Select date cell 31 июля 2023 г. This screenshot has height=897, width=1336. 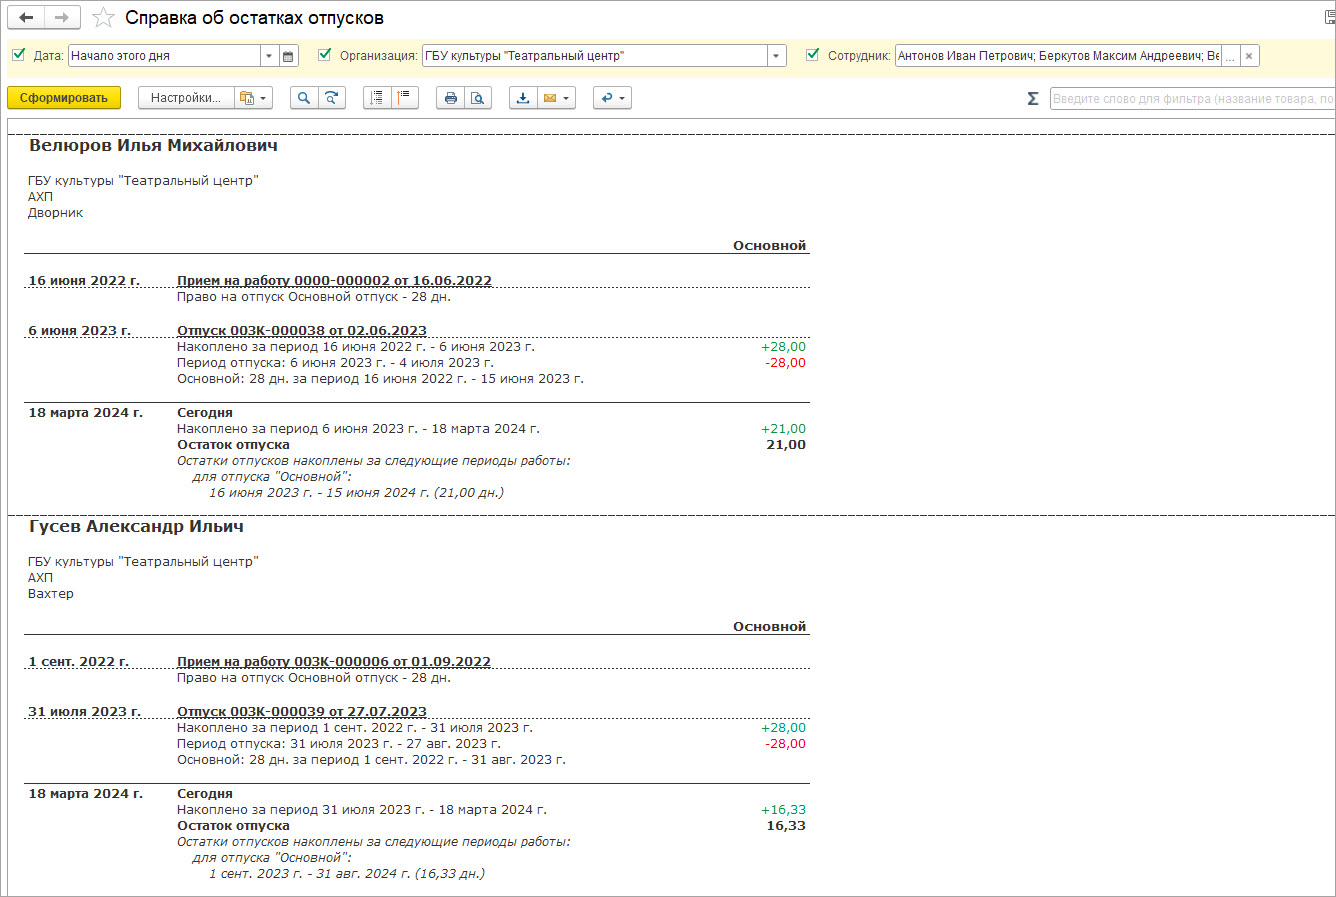pos(84,711)
